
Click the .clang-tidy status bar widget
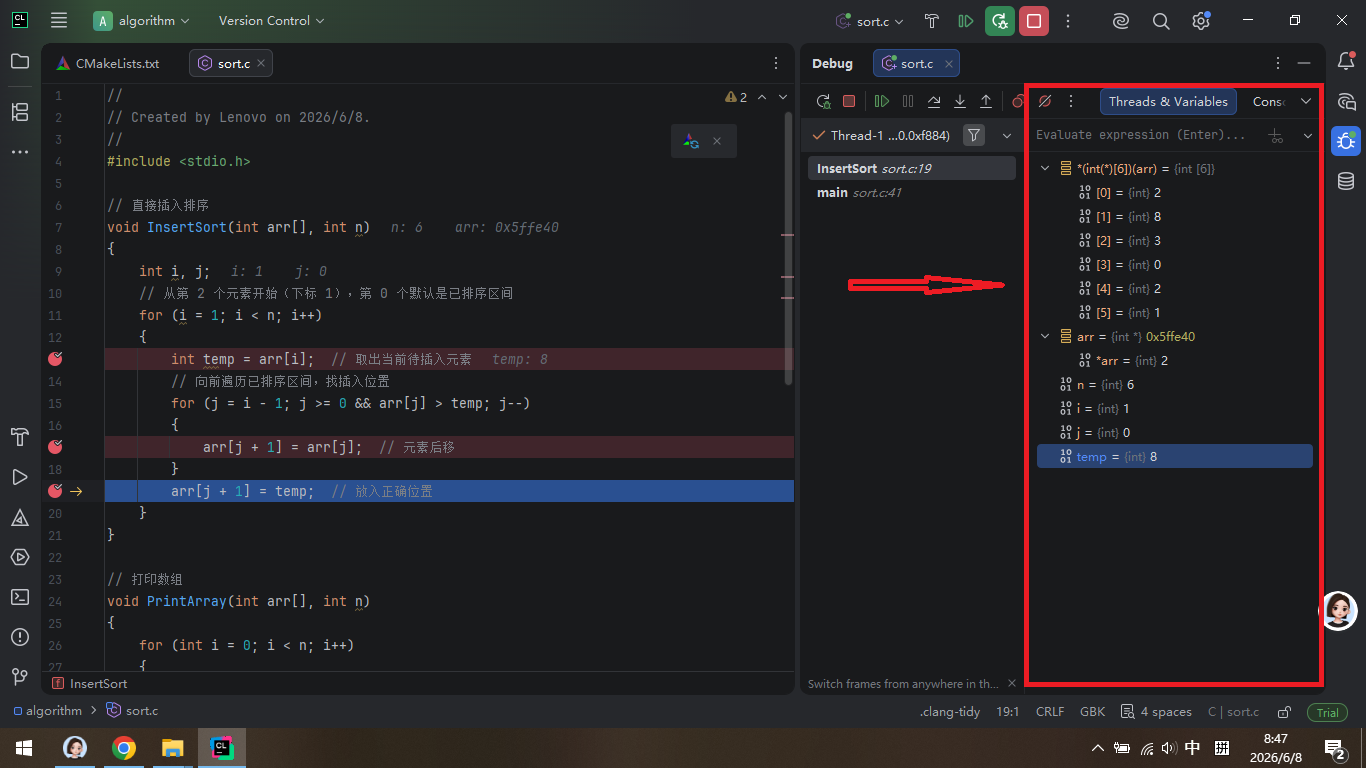click(950, 712)
